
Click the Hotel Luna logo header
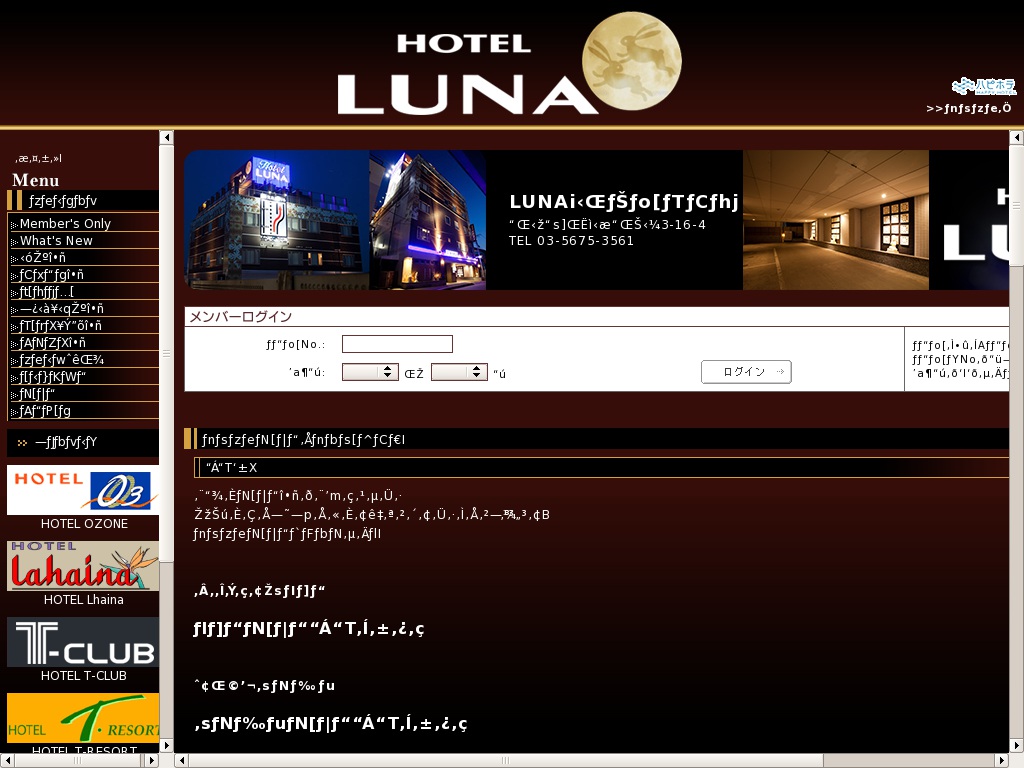(509, 64)
